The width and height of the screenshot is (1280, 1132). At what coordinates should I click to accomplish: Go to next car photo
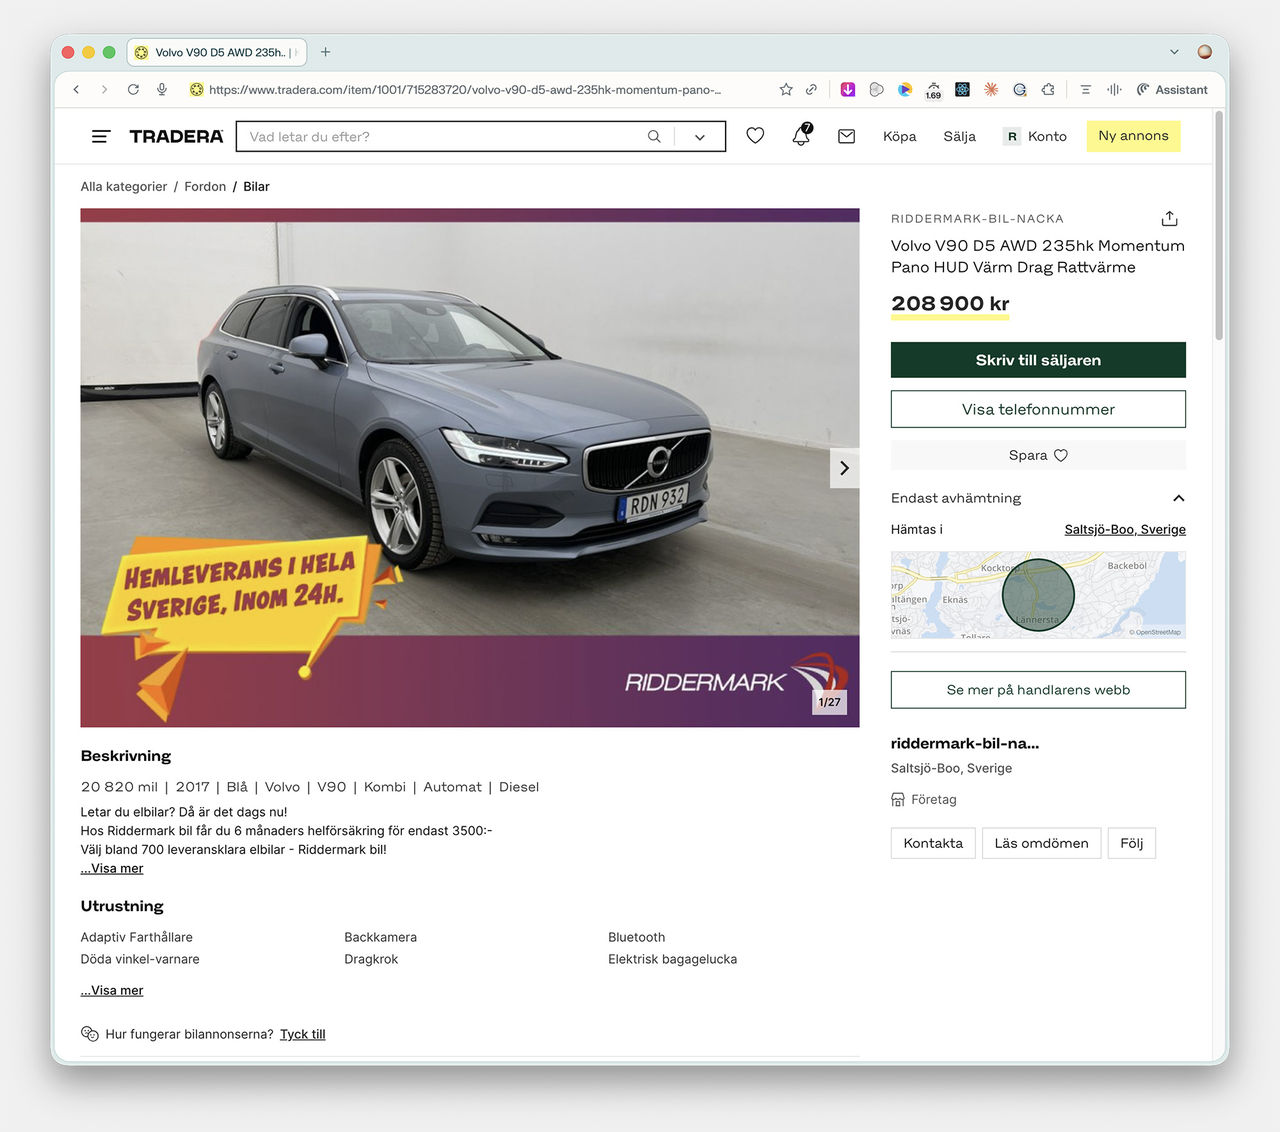click(x=844, y=468)
